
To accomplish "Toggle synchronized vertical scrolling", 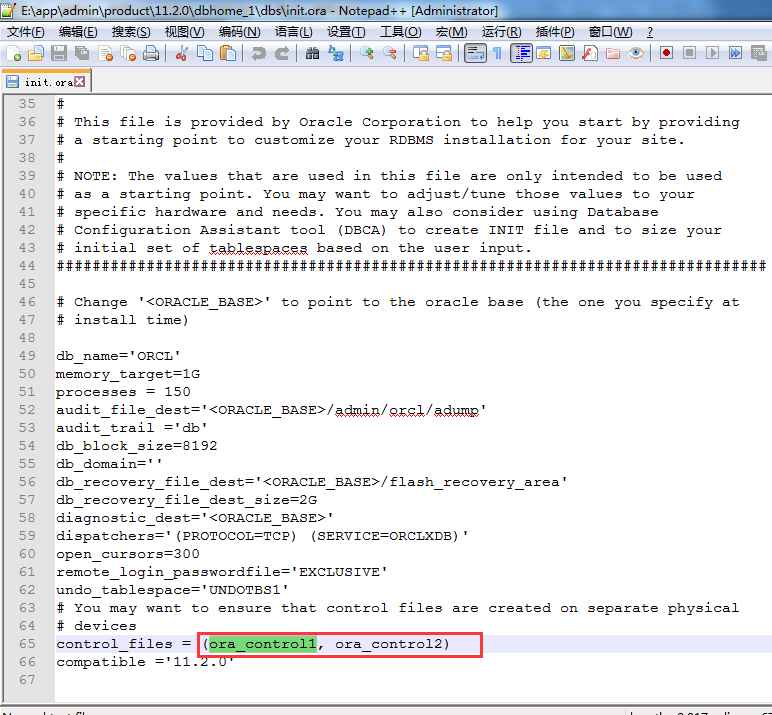I will [x=420, y=53].
